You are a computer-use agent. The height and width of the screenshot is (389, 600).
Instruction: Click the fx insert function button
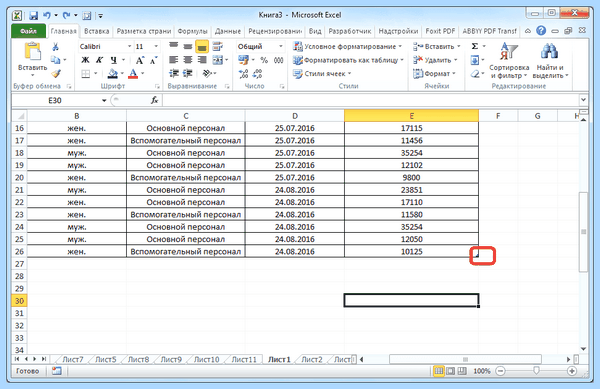click(155, 100)
